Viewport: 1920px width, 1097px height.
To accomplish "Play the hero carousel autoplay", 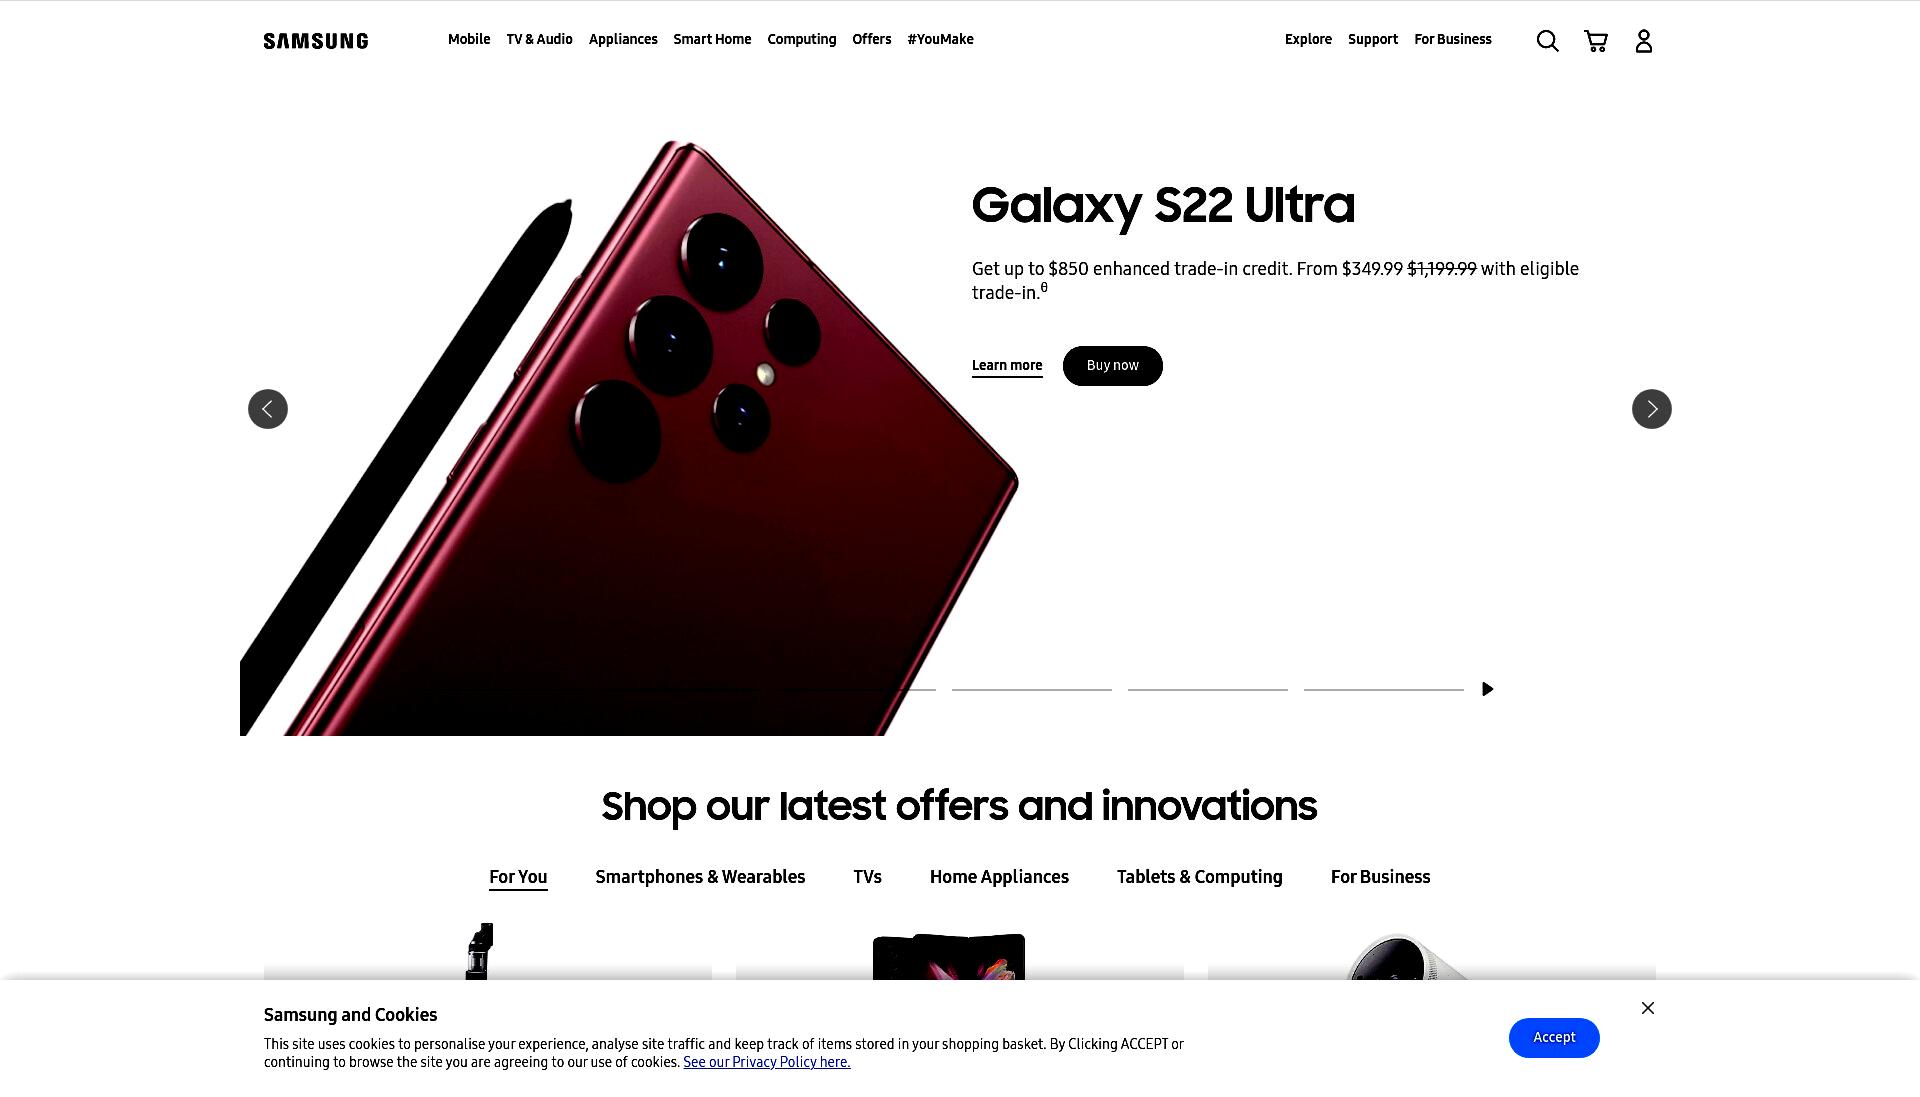I will point(1488,689).
